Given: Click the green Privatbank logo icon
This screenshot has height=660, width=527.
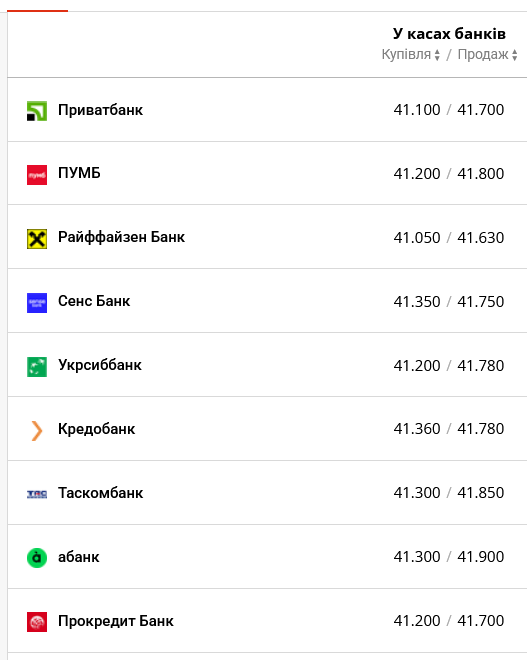Looking at the screenshot, I should (x=37, y=111).
